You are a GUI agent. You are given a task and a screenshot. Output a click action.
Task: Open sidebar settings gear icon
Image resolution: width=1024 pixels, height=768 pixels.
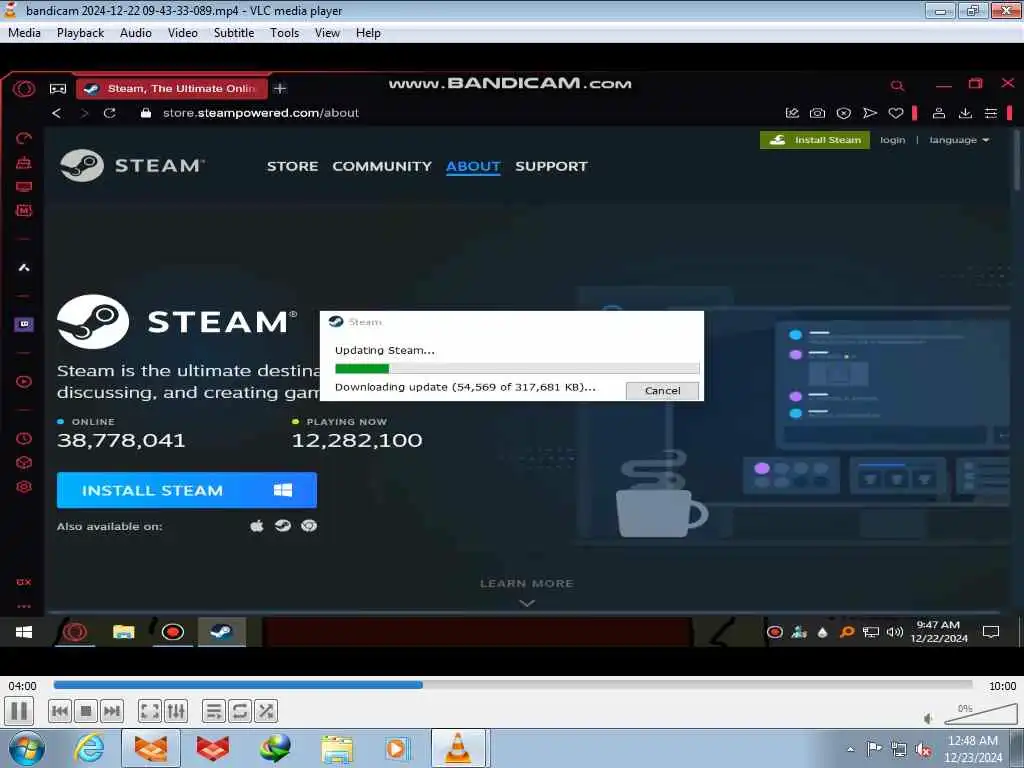point(24,487)
